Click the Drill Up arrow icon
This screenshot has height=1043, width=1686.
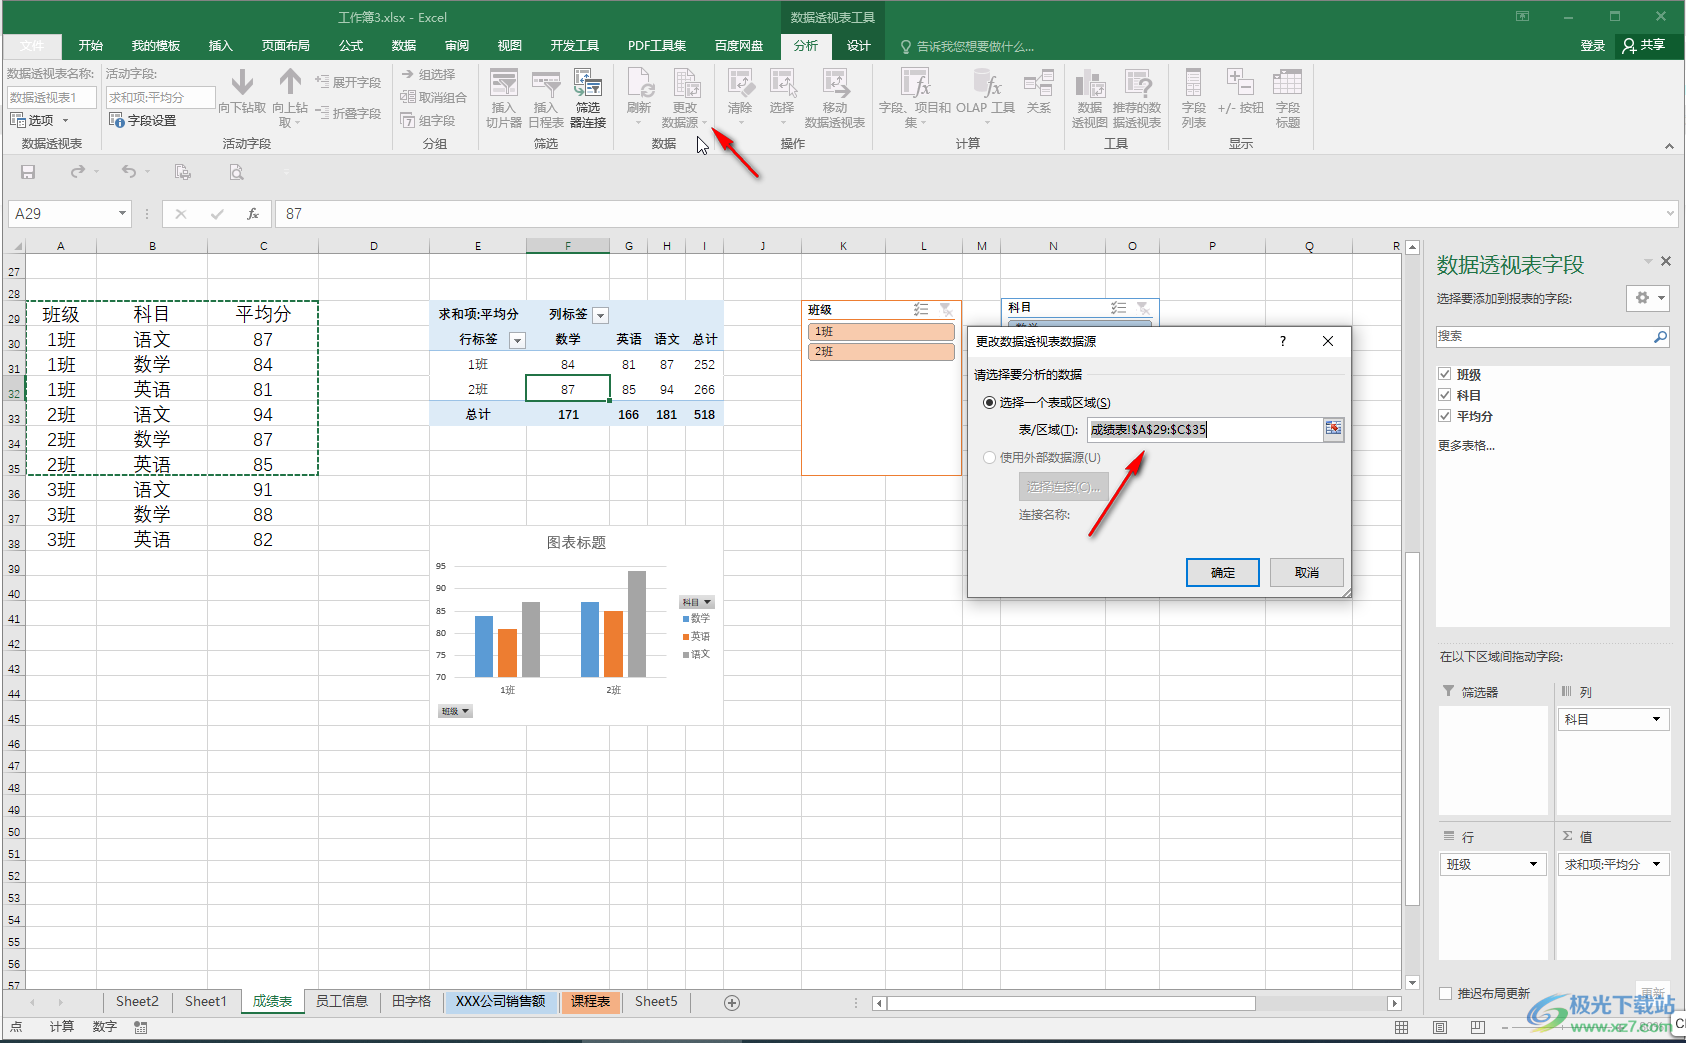pos(290,82)
